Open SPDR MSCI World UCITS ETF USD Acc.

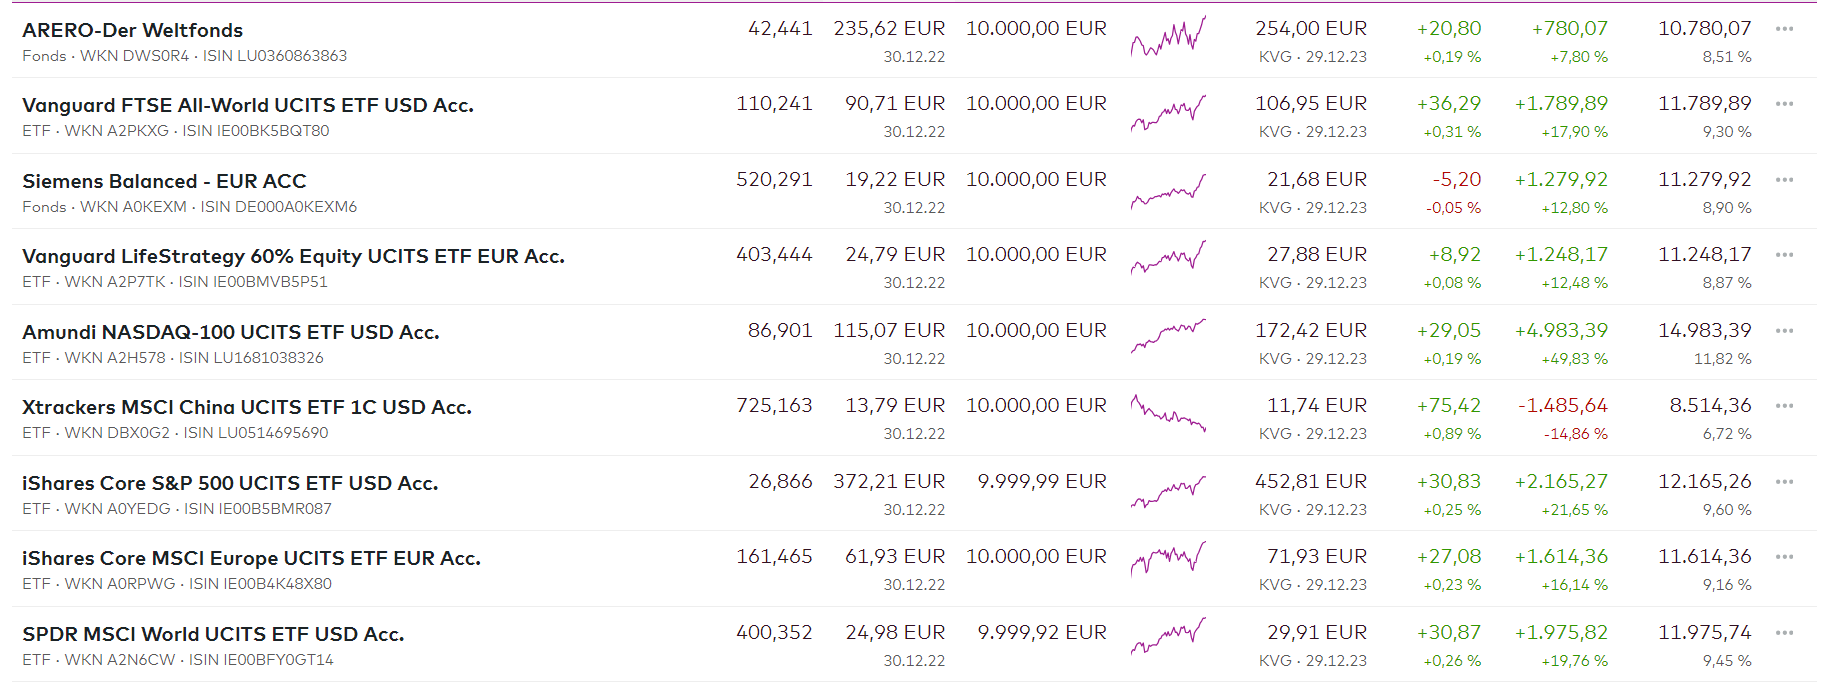click(212, 634)
